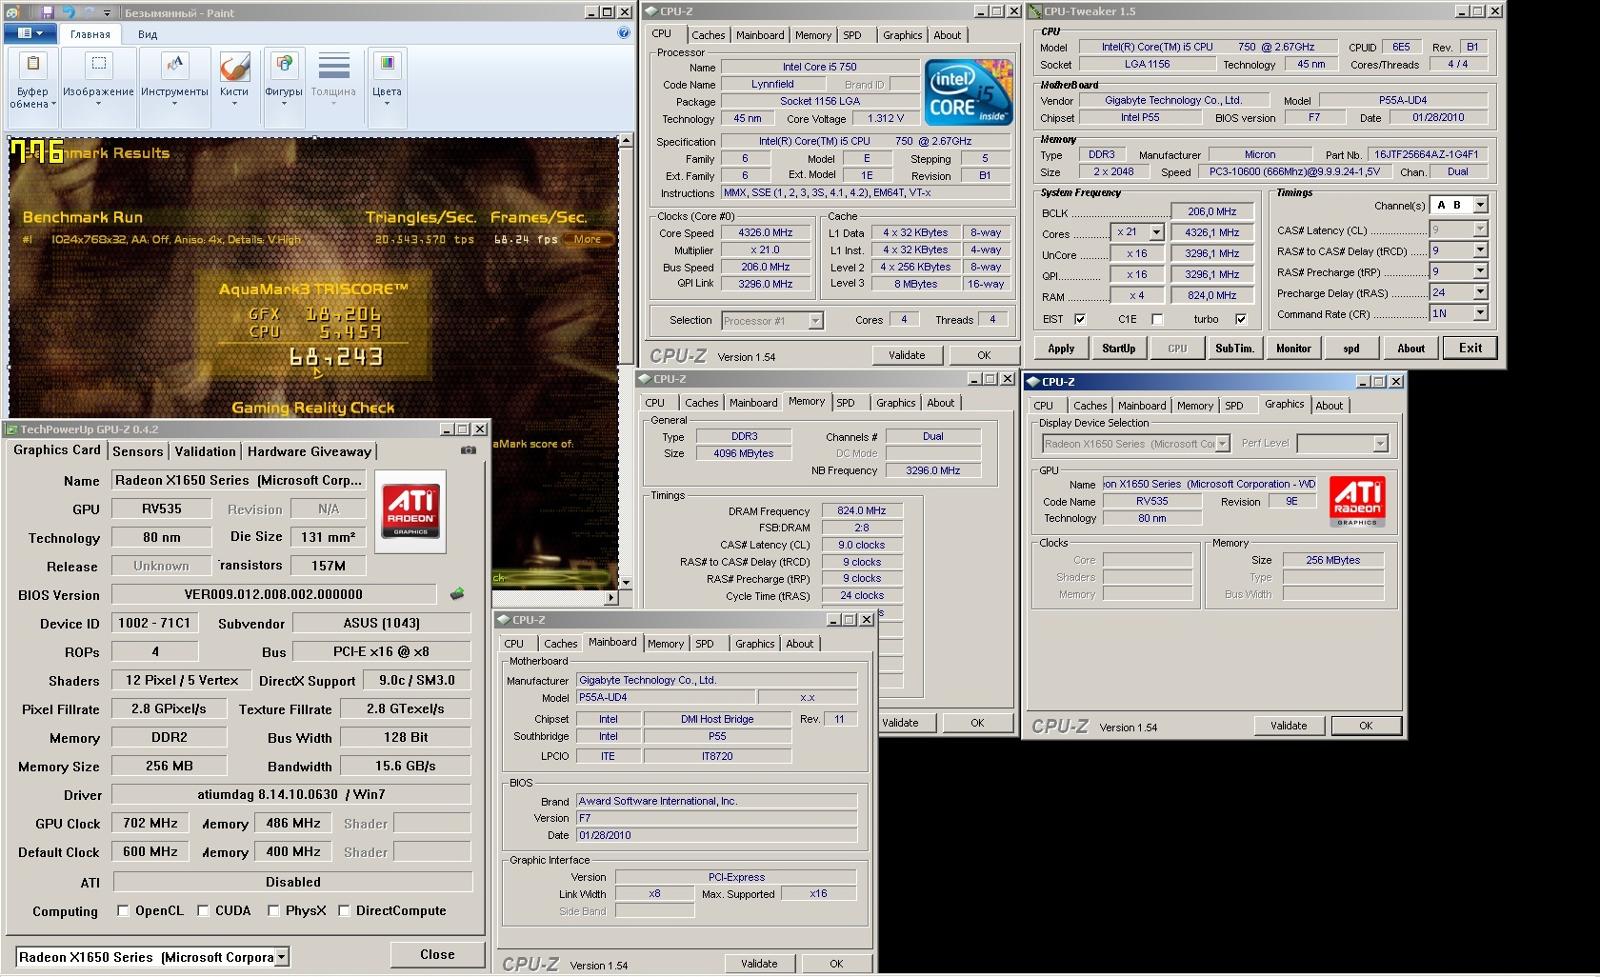This screenshot has height=977, width=1600.
Task: Click the GPU-Z title bar icon
Action: point(12,429)
